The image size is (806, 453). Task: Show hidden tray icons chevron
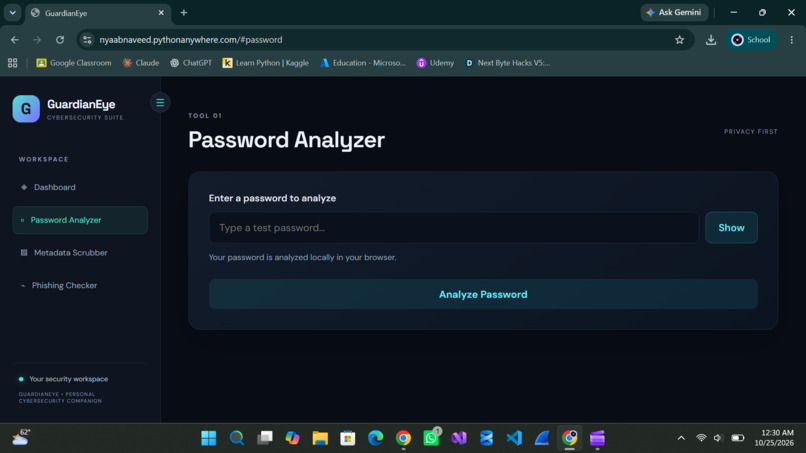(681, 438)
